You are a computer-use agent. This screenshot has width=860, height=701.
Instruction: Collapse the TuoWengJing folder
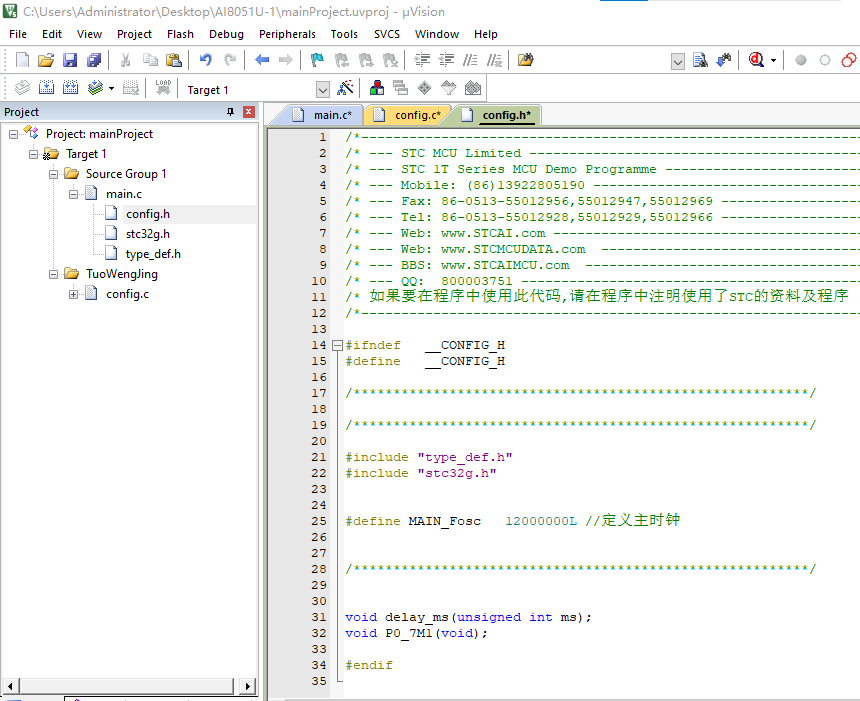[x=53, y=274]
